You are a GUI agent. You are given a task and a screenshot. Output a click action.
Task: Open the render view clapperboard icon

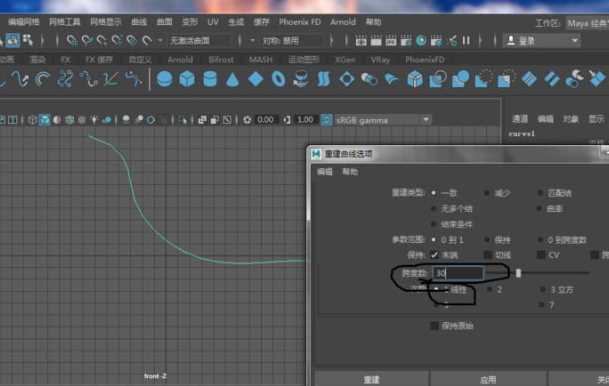pyautogui.click(x=361, y=40)
